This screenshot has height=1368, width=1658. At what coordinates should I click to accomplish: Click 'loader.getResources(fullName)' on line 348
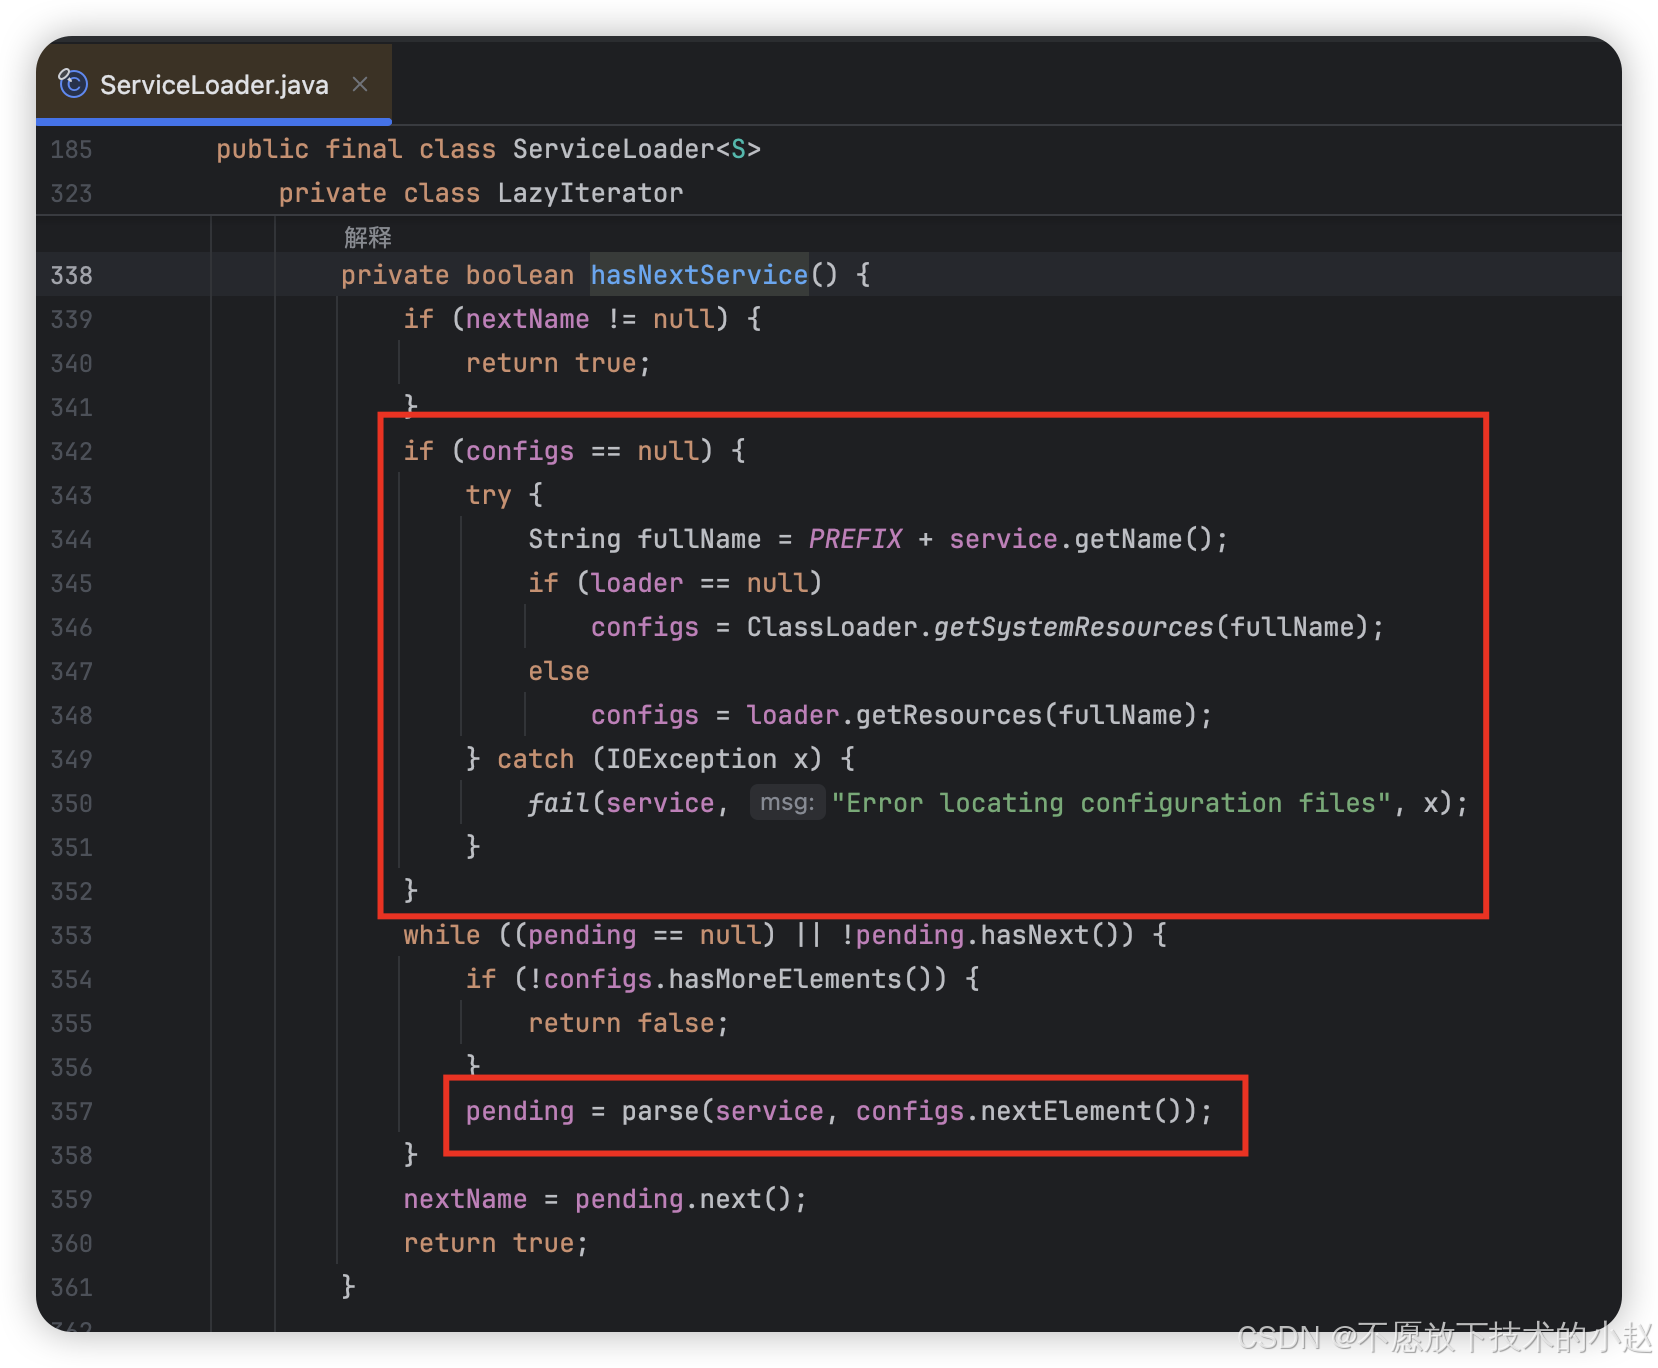click(971, 715)
